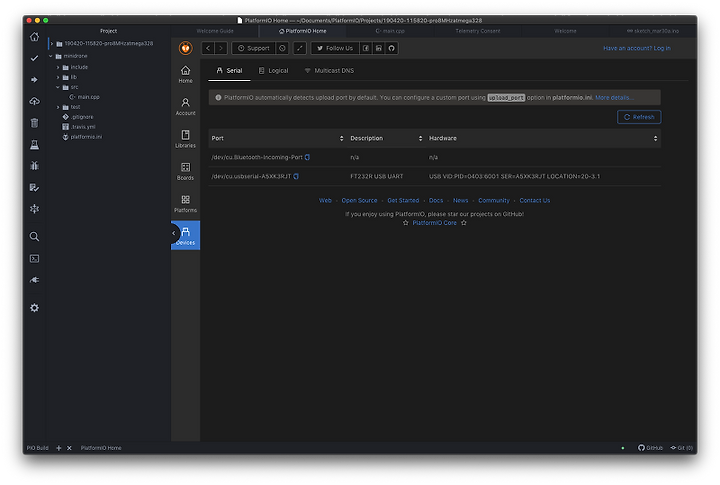Open Boards in PIO sidebar
Viewport: 720px width, 485px height.
pyautogui.click(x=186, y=171)
